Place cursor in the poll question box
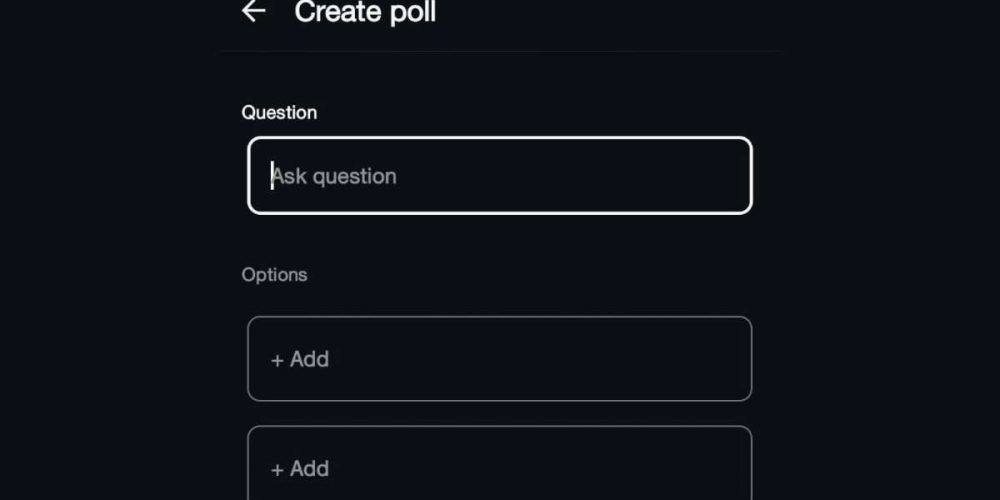The height and width of the screenshot is (500, 1000). click(x=499, y=176)
